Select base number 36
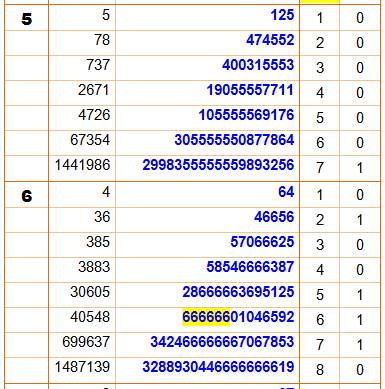Screen dimensions: 385x389 pos(102,217)
